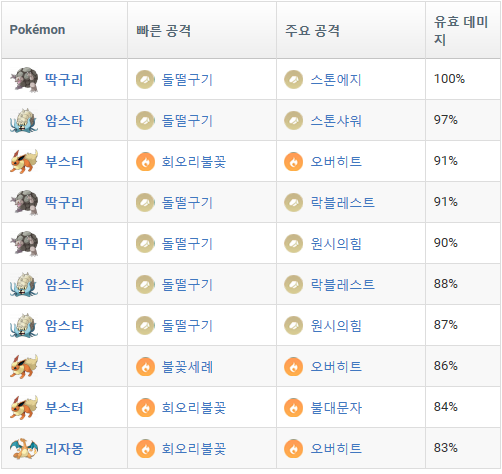Open the 불대문자 move link
Screen dimensions: 502x474
point(336,408)
